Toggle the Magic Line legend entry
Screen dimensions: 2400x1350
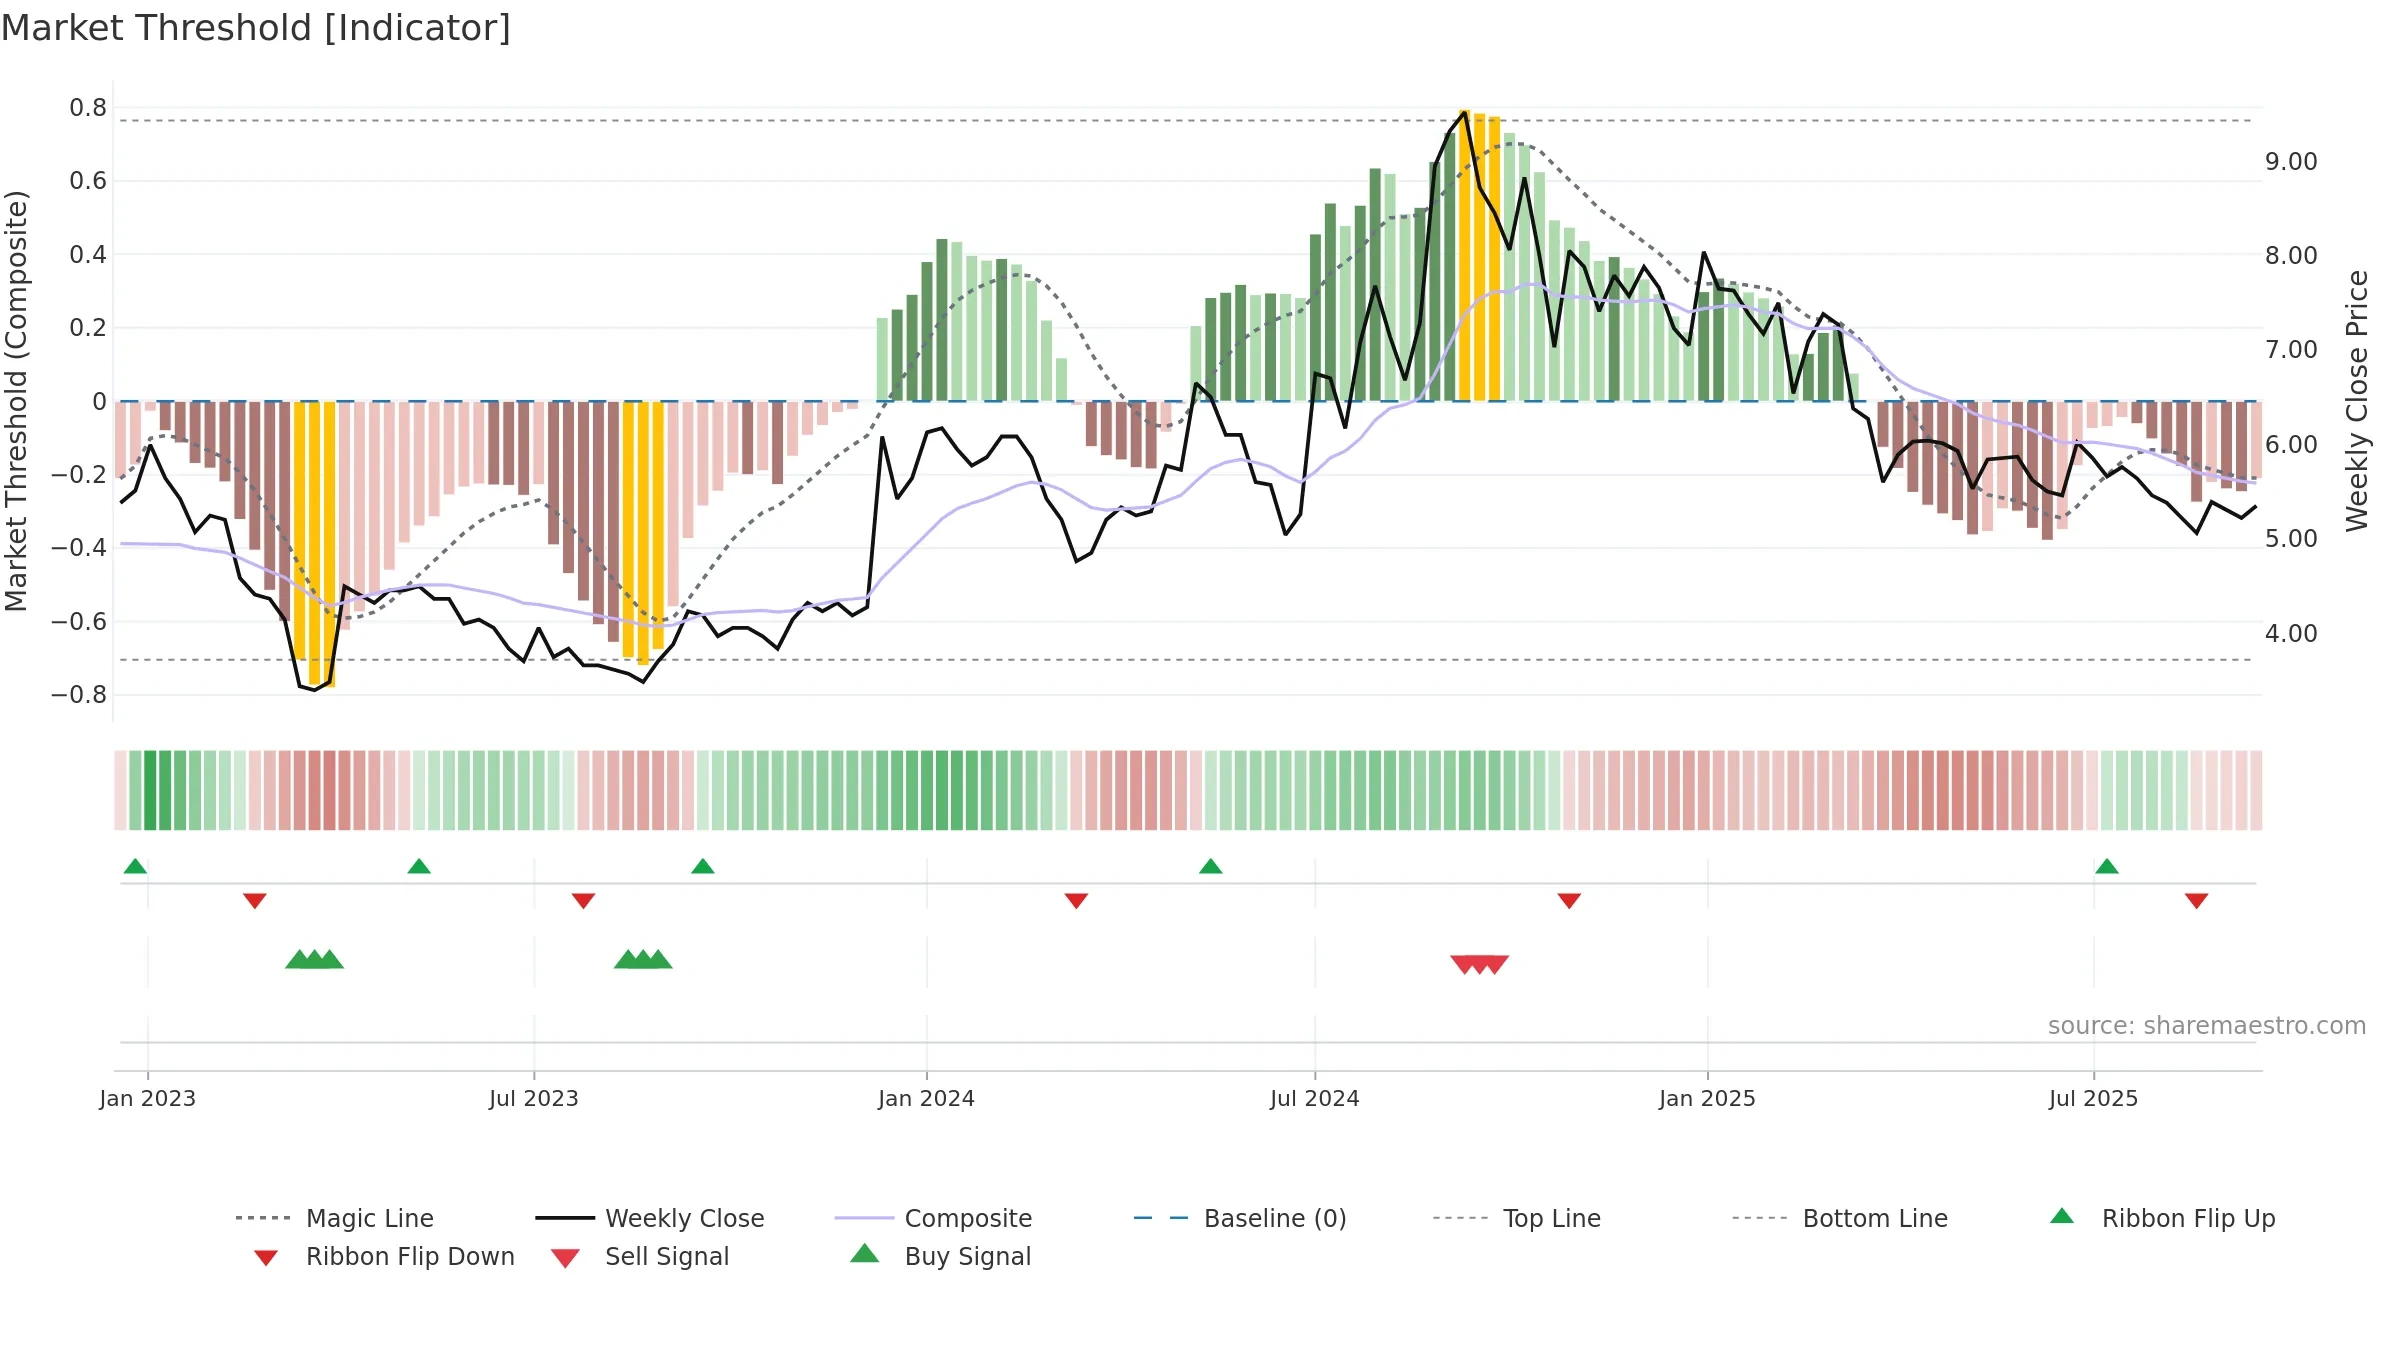335,1218
